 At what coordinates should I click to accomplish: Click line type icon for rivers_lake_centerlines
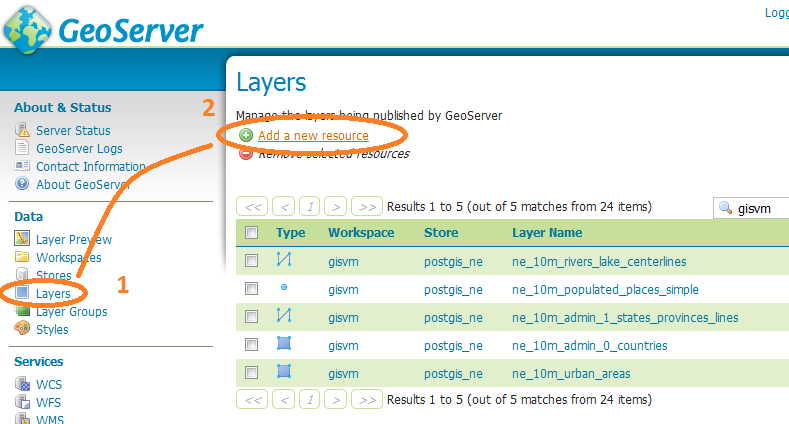(284, 260)
